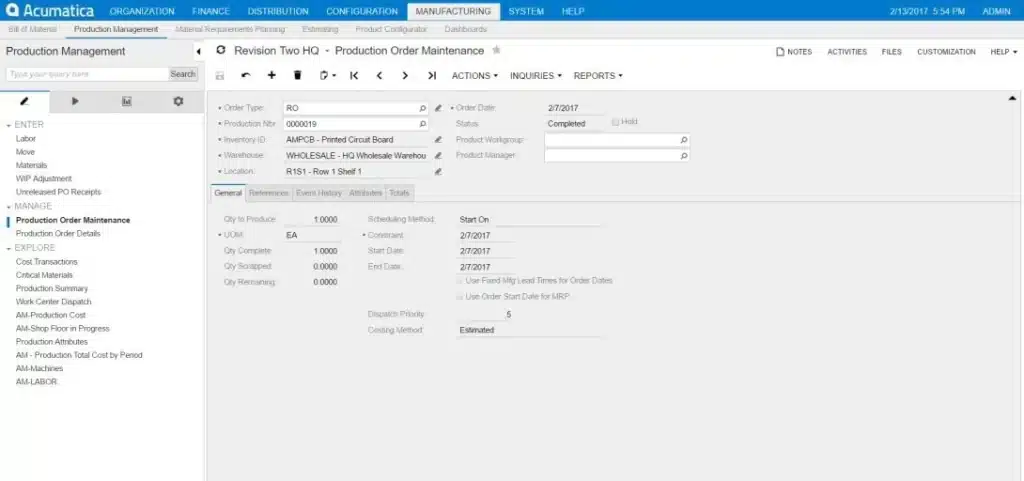1024x481 pixels.
Task: Open Production Order Details in sidebar
Action: [58, 234]
